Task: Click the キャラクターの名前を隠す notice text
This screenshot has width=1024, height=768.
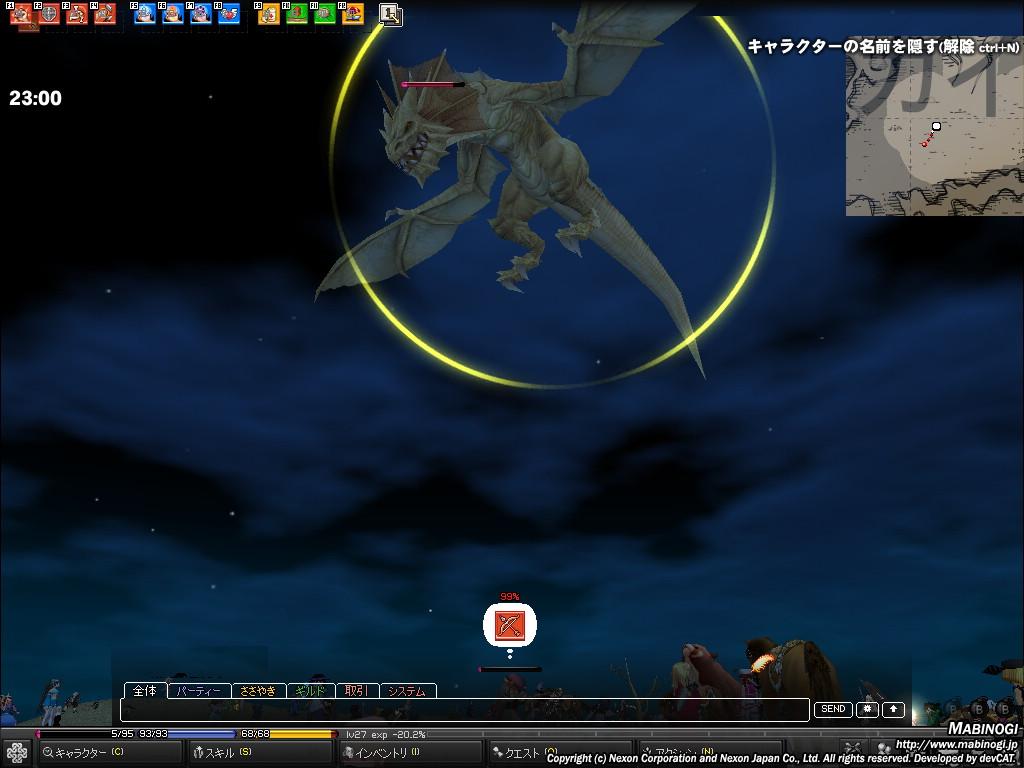Action: (x=883, y=46)
